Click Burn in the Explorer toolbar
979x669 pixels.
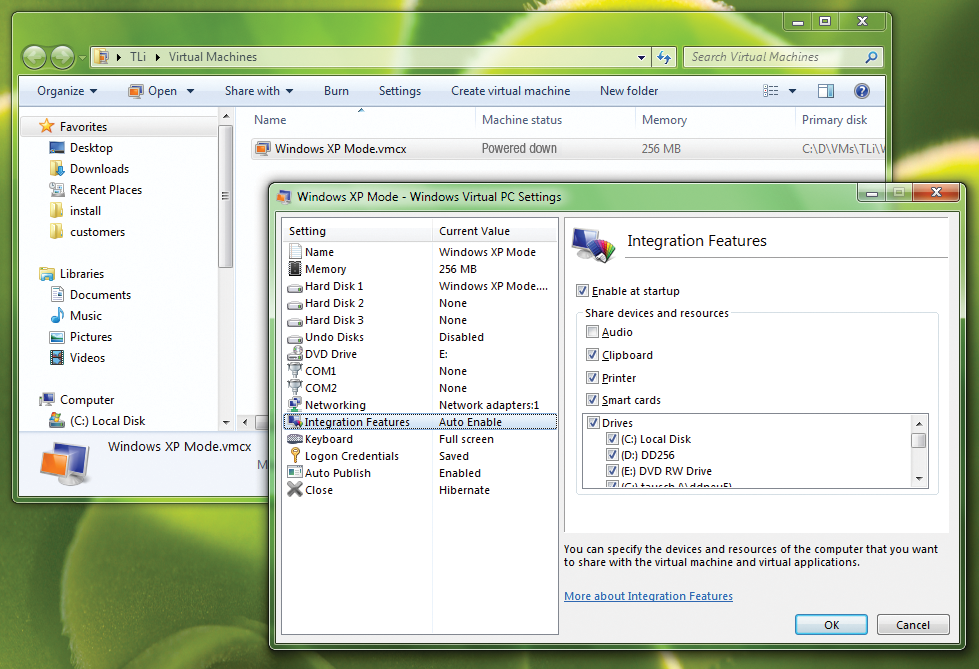coord(336,91)
